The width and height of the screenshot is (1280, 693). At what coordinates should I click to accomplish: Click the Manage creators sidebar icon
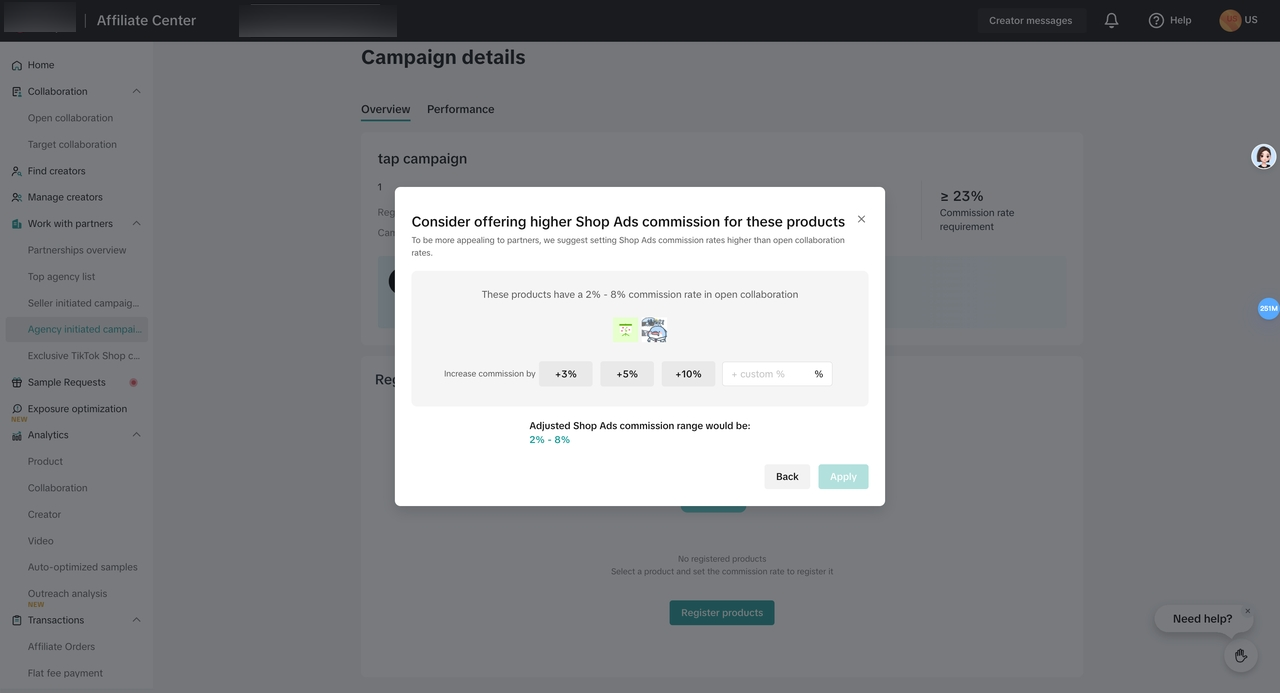17,198
